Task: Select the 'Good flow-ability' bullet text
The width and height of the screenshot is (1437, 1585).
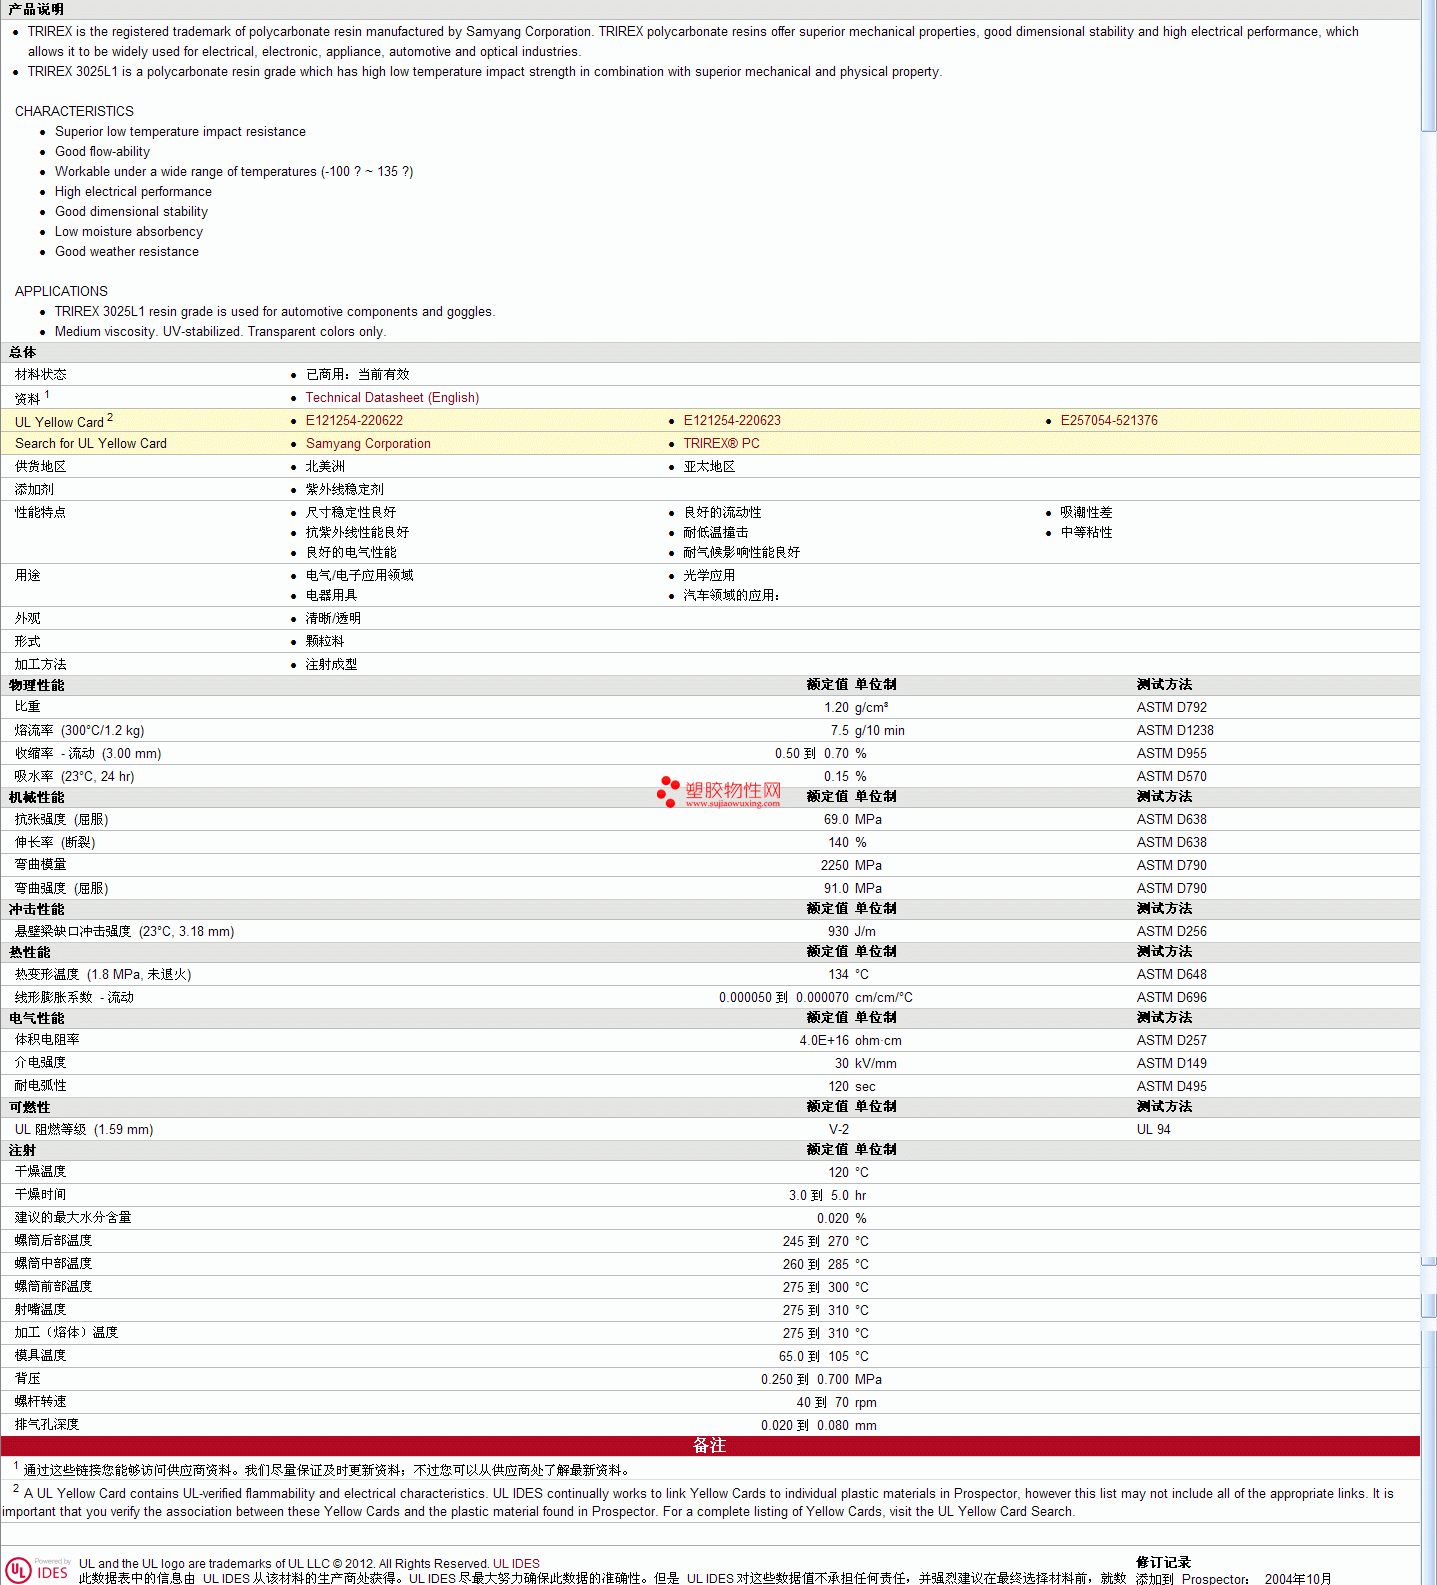Action: click(x=102, y=152)
